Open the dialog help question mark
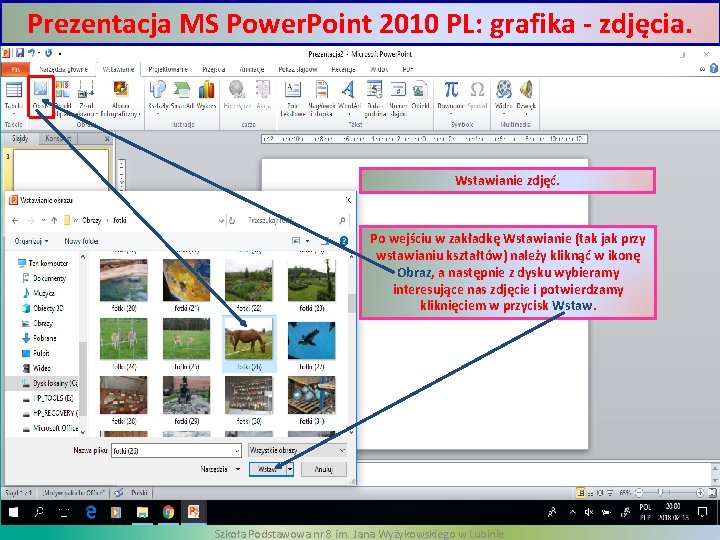This screenshot has width=720, height=540. [x=343, y=241]
